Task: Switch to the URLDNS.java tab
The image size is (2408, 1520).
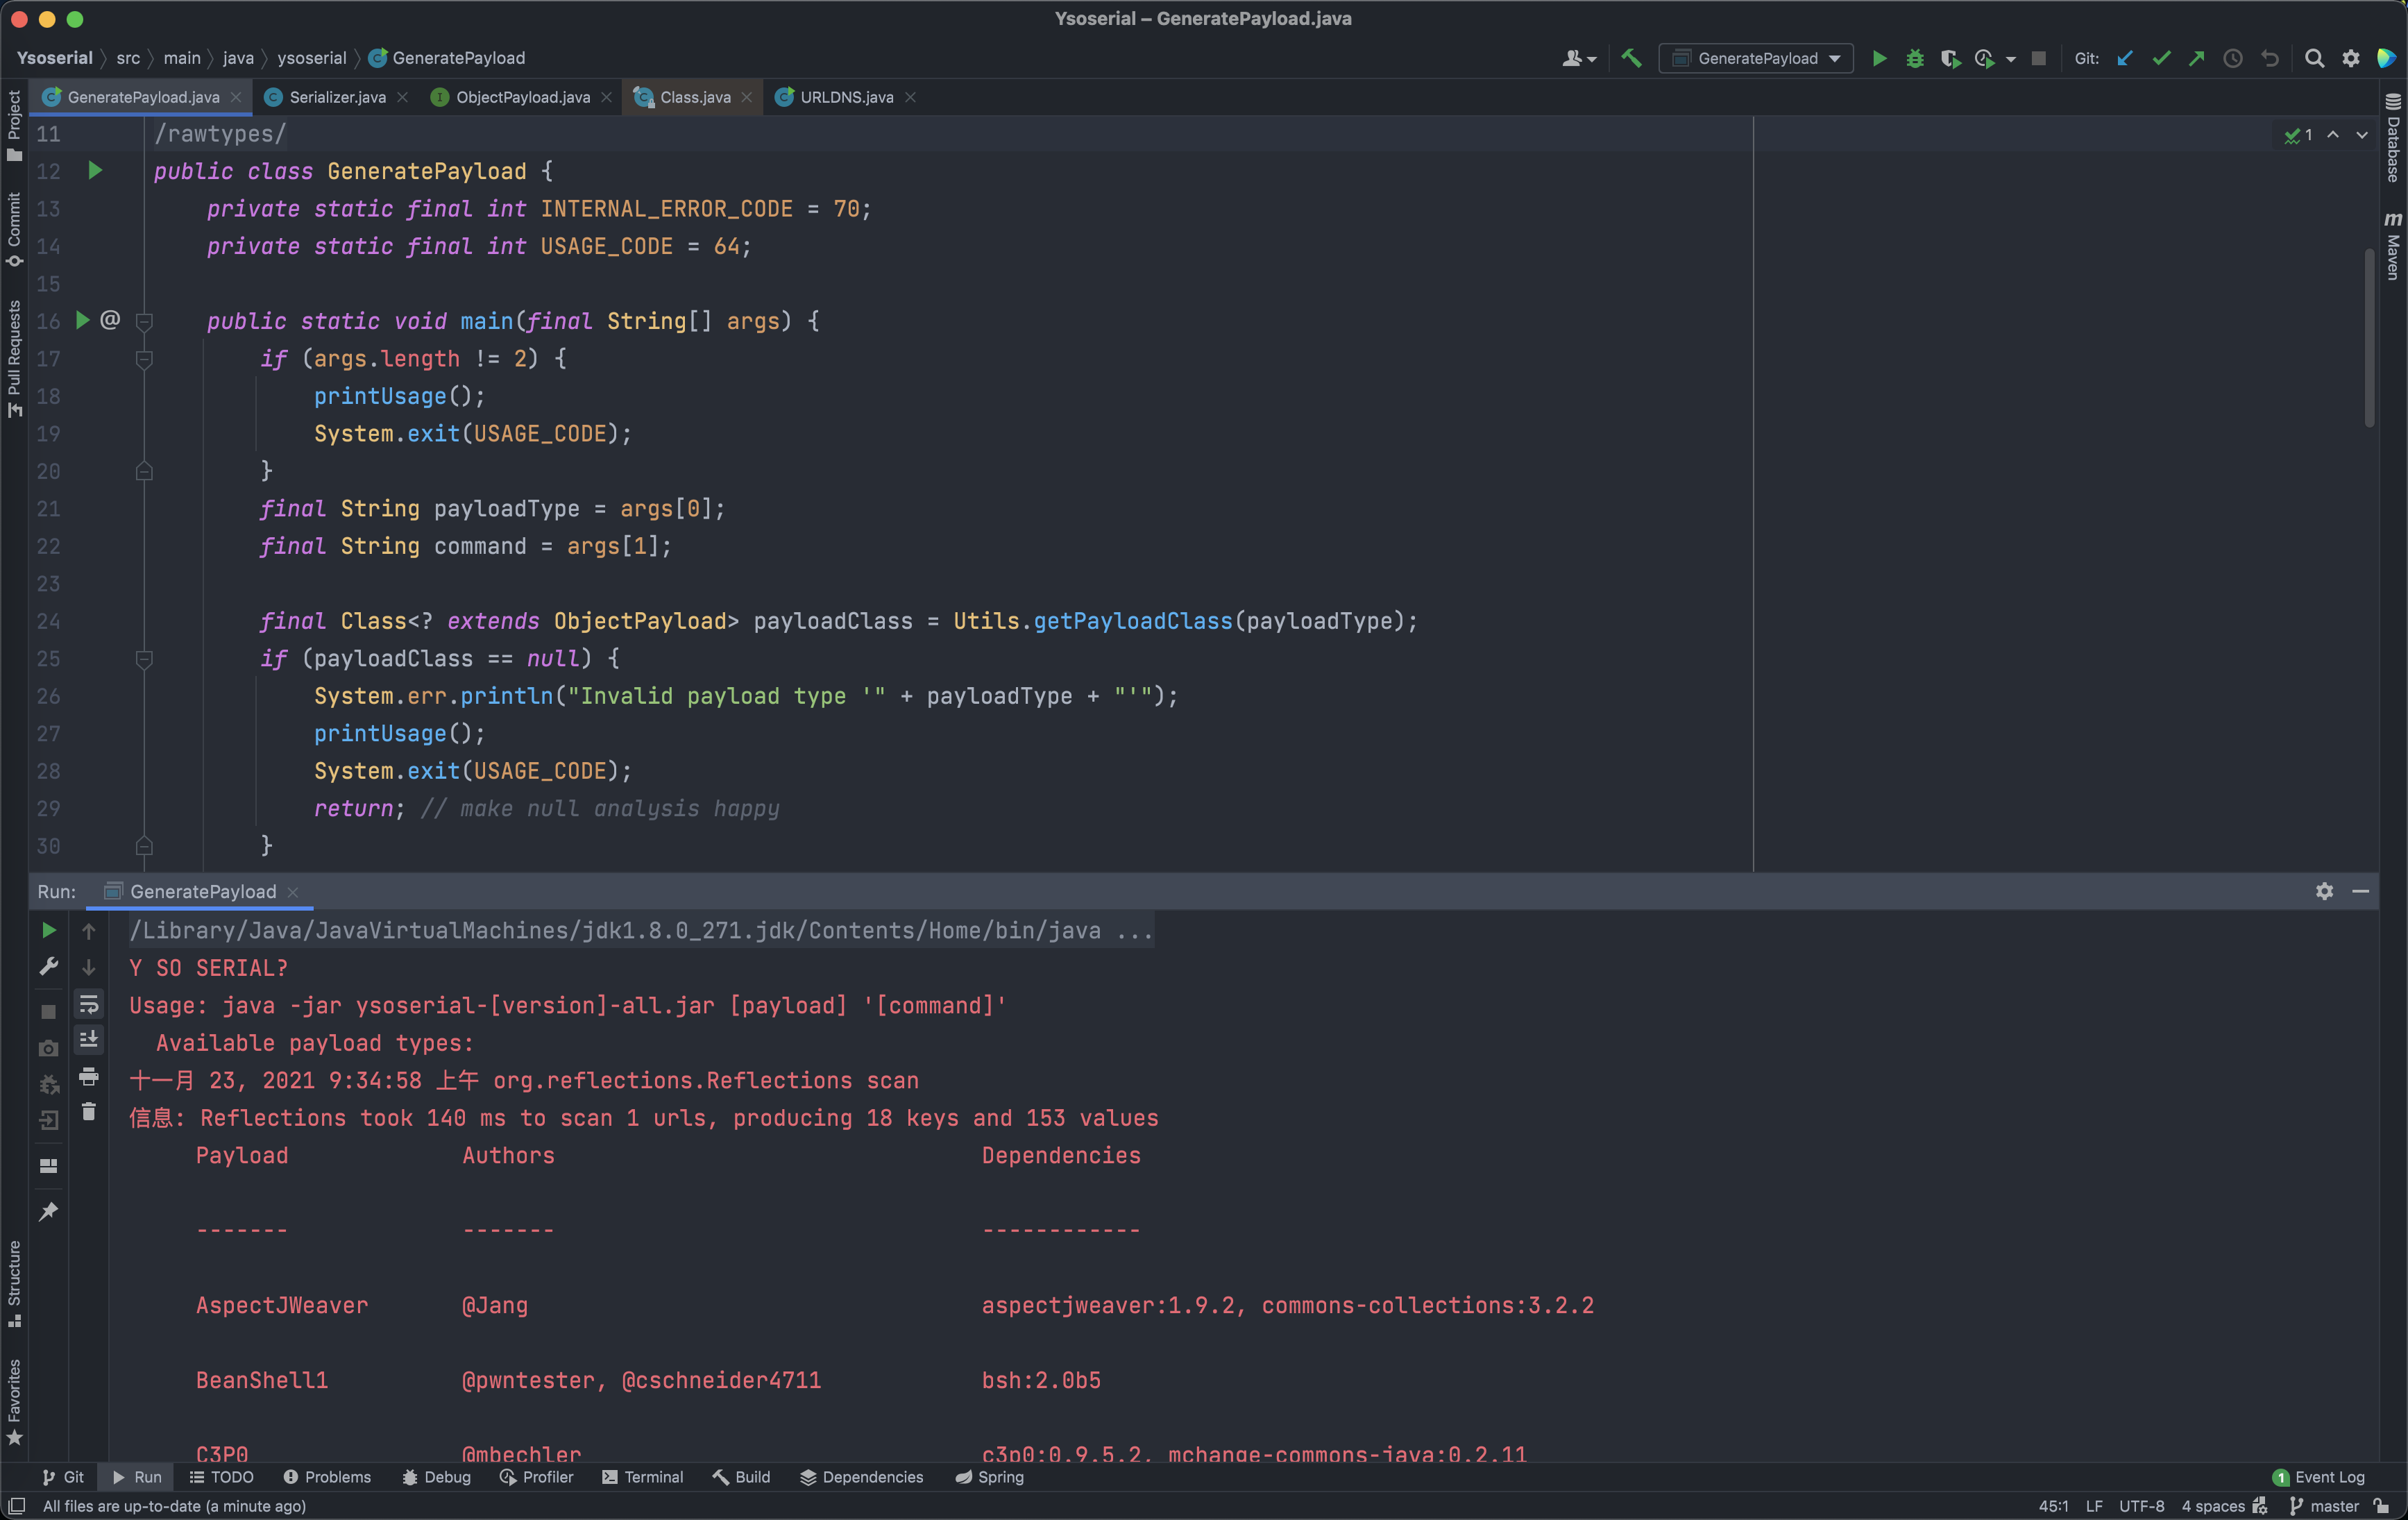Action: click(846, 97)
